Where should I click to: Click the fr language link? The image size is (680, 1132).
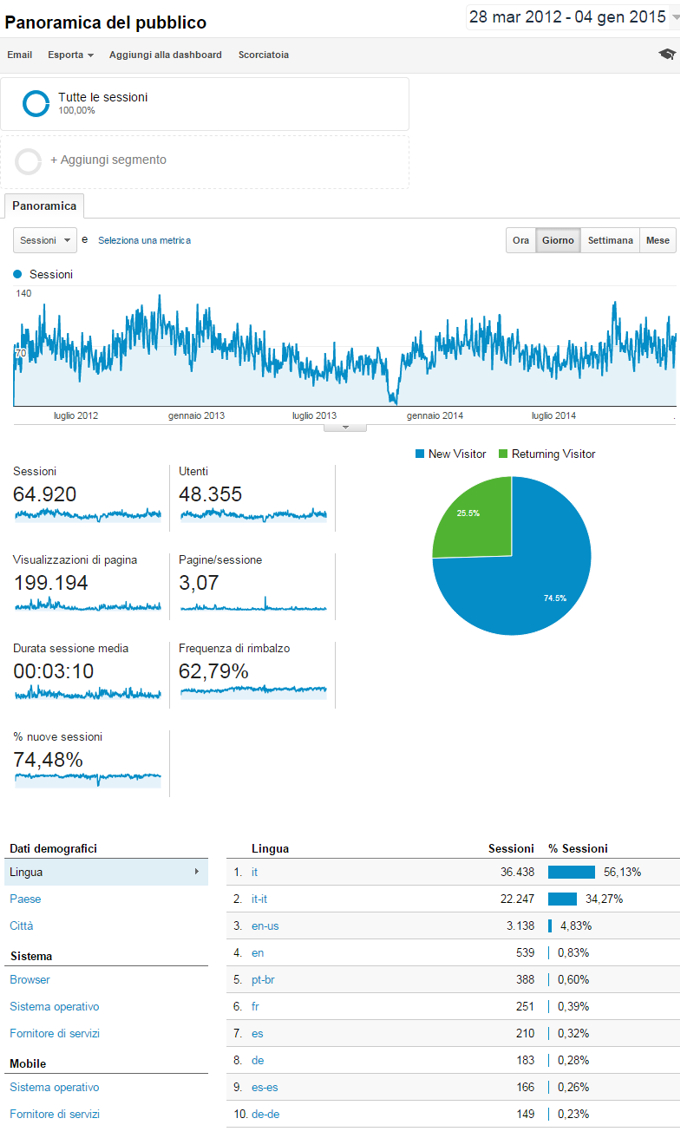click(x=255, y=1006)
